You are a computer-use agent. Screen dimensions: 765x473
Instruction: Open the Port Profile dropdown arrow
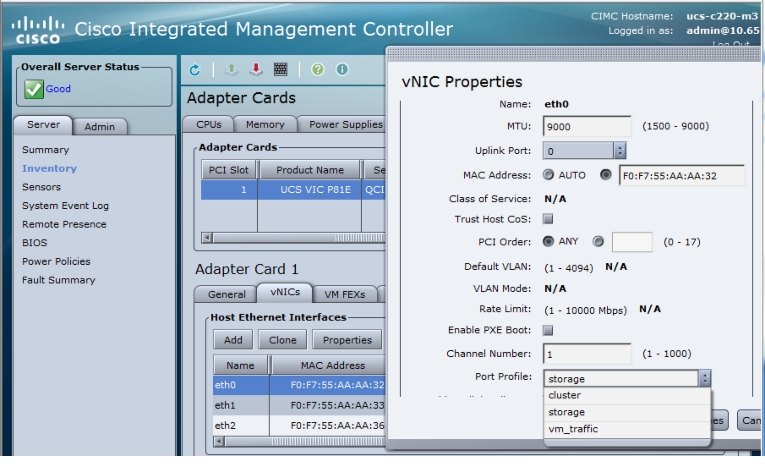point(705,378)
